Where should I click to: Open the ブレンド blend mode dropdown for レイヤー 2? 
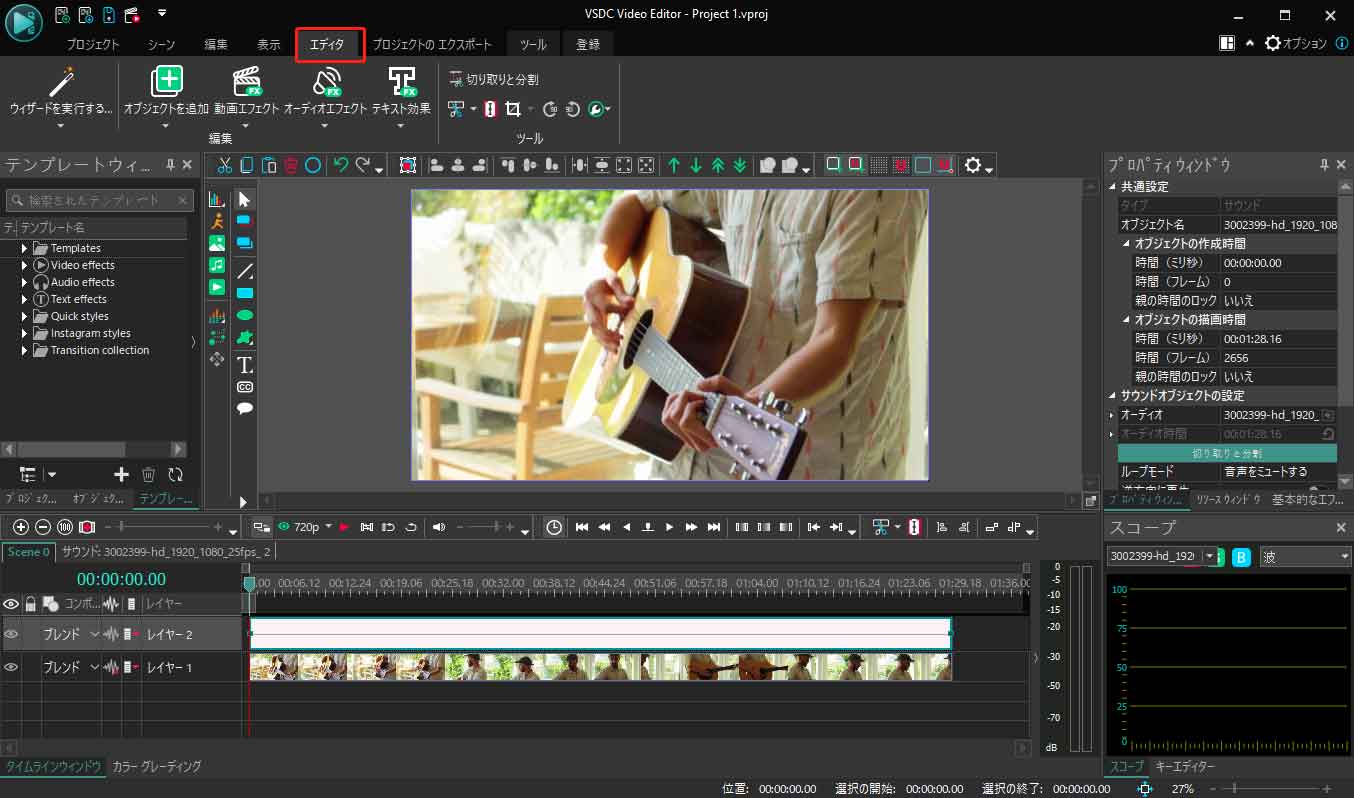70,634
